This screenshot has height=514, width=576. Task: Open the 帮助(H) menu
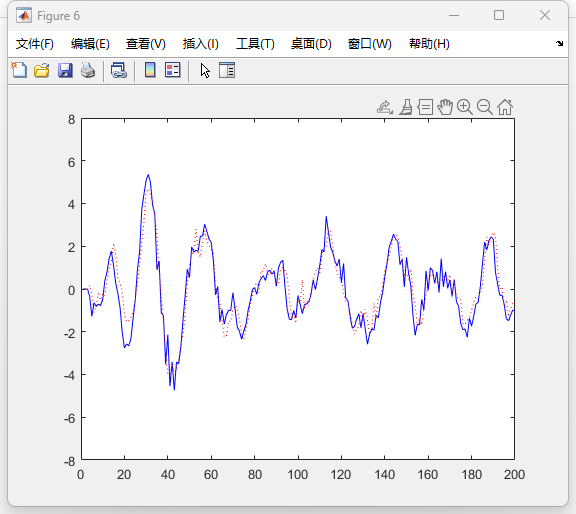429,44
